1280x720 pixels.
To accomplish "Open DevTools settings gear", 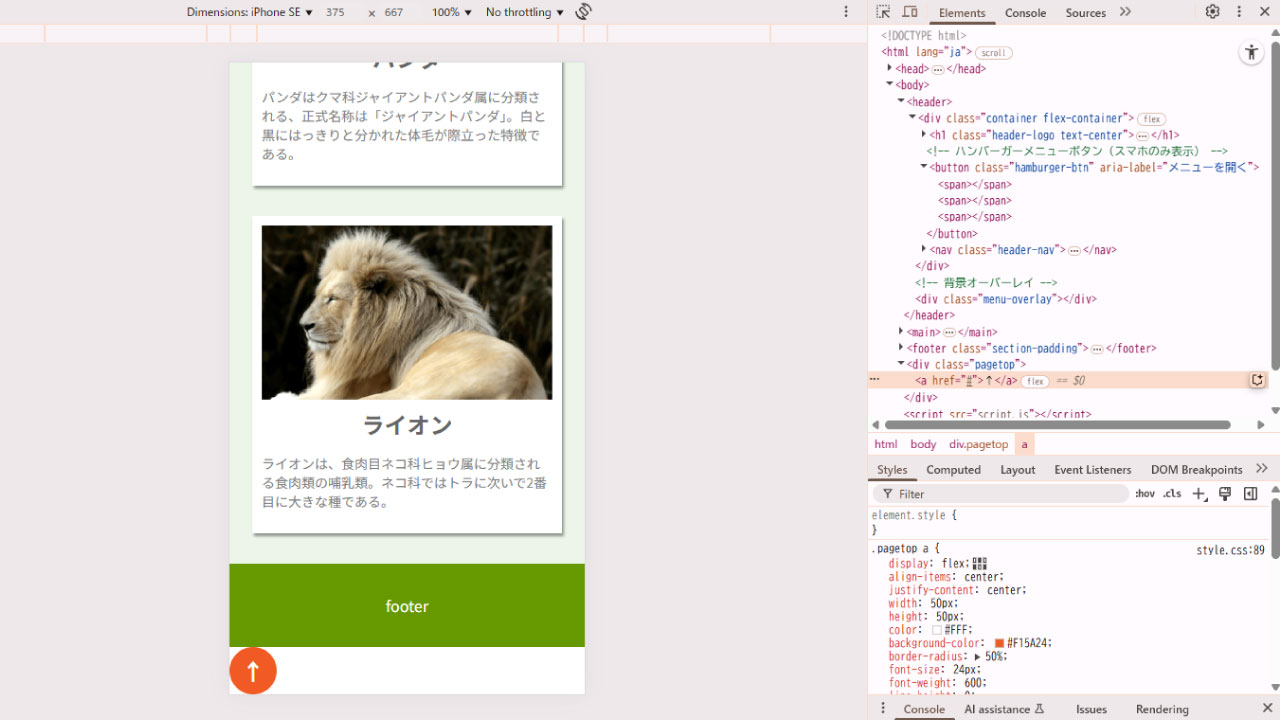I will click(x=1212, y=12).
